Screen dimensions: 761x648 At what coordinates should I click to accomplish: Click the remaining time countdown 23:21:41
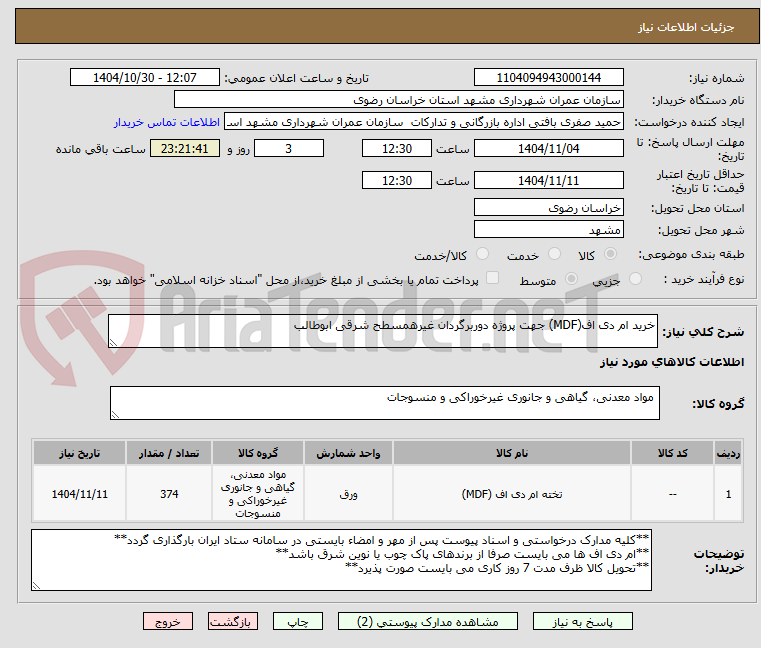185,149
